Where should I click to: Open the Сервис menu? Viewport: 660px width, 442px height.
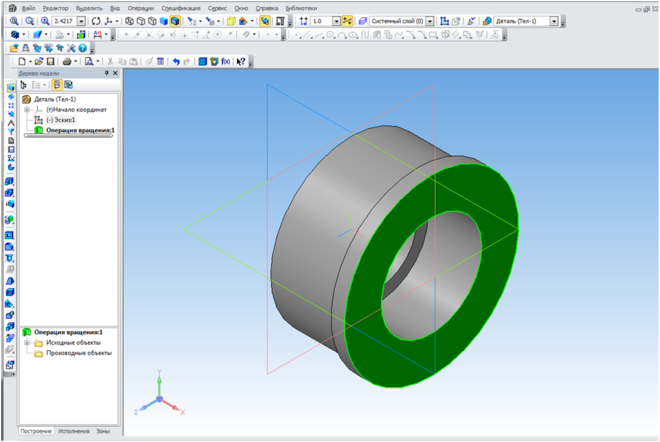pos(217,8)
